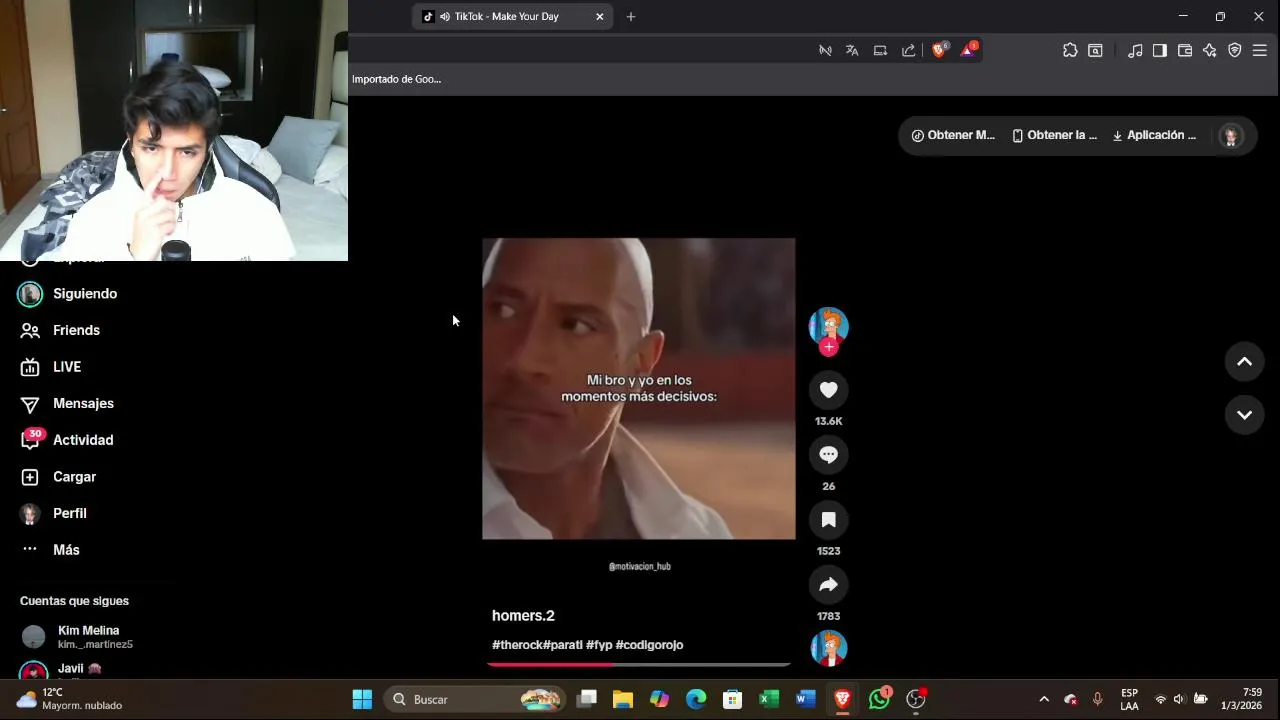This screenshot has width=1280, height=720.
Task: Open the Brave Shields lion icon
Action: (939, 50)
